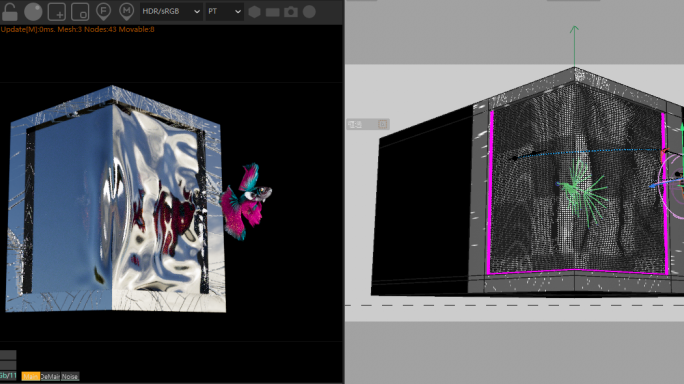The image size is (684, 384).
Task: Click the pink fish in the render view
Action: point(245,202)
